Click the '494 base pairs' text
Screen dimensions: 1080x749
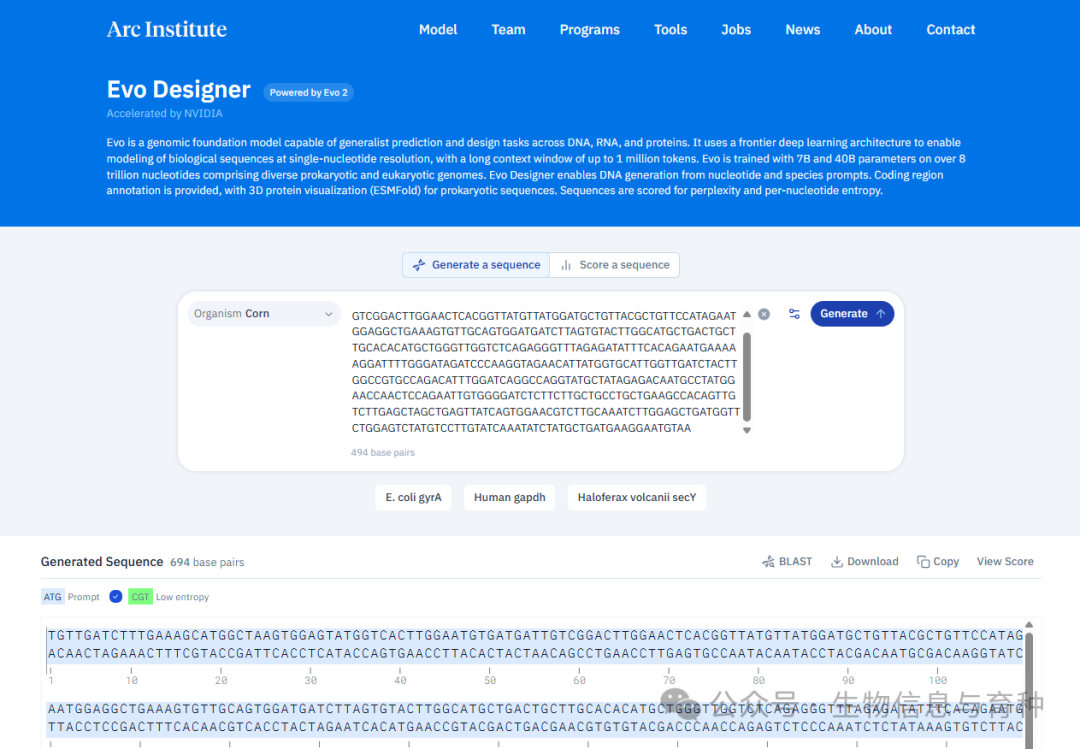click(383, 453)
